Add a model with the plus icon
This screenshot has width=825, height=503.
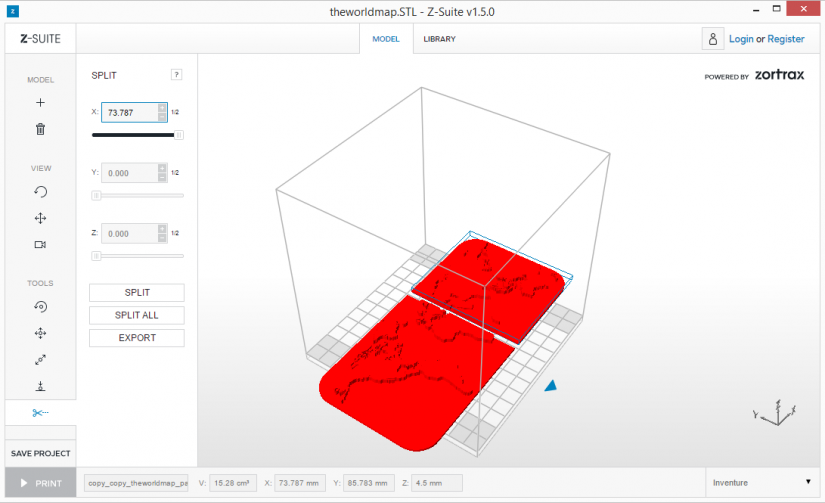click(x=40, y=103)
